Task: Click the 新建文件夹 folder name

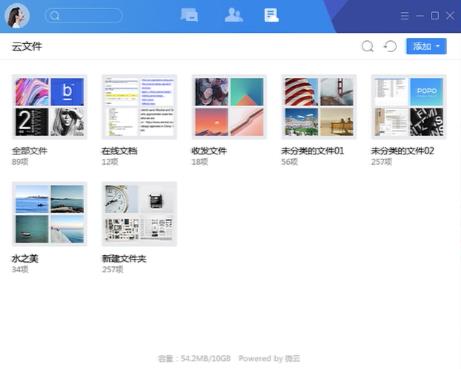Action: pyautogui.click(x=124, y=258)
